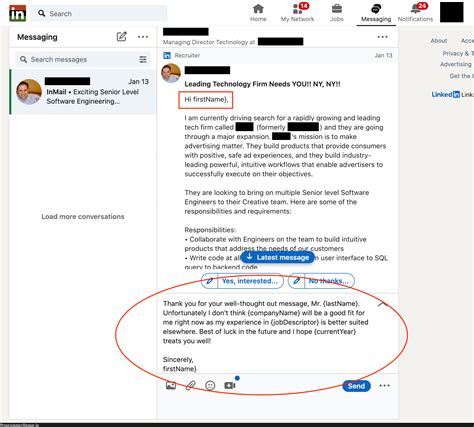Open the compose new message icon

click(122, 37)
